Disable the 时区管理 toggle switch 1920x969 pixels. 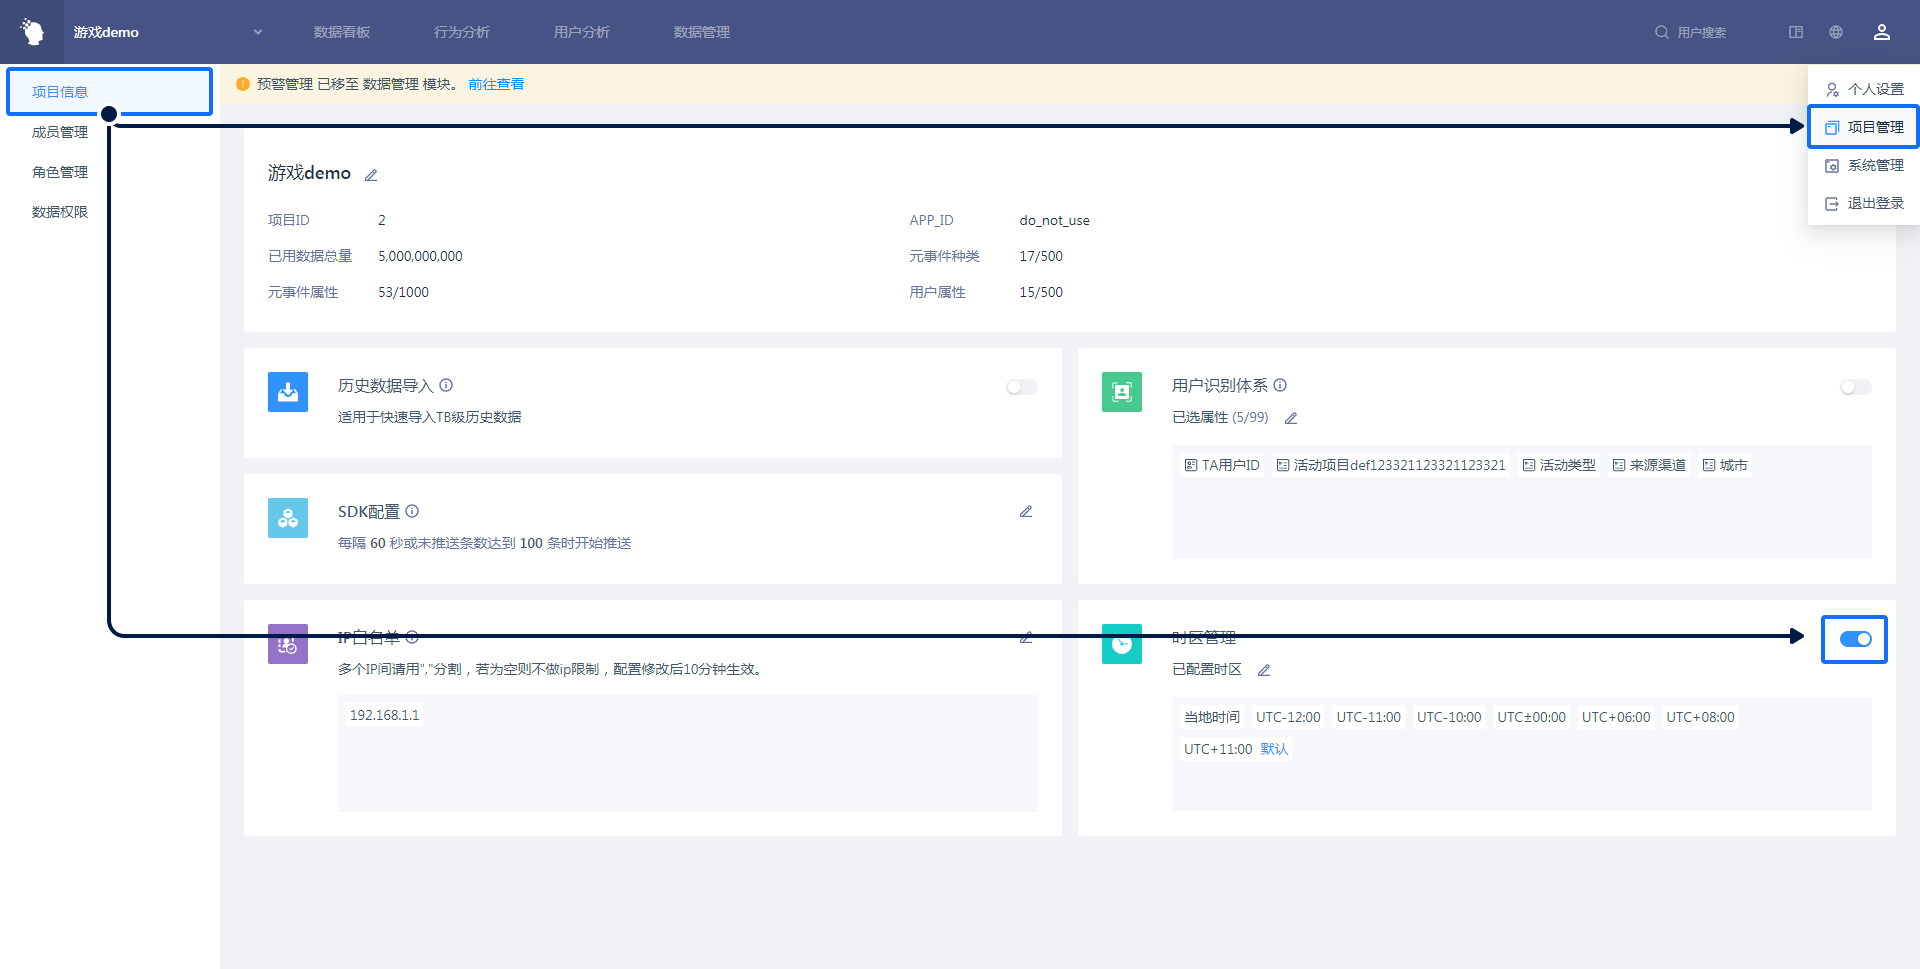pyautogui.click(x=1855, y=639)
